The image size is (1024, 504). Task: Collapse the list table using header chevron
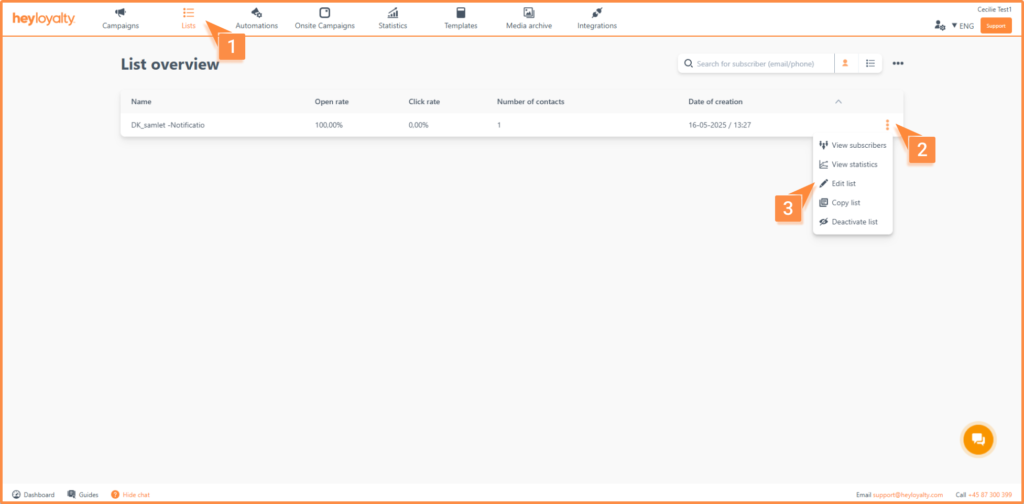click(x=838, y=102)
